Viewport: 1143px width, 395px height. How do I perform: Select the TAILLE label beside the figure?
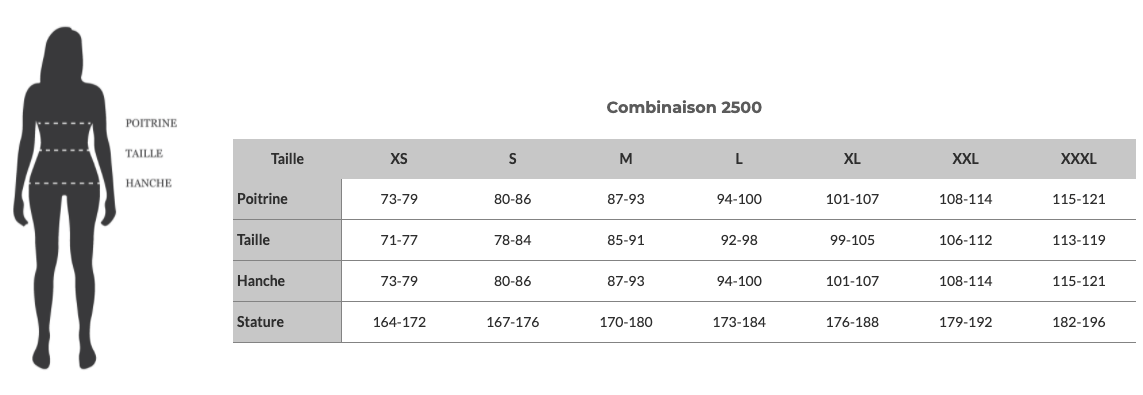click(144, 153)
